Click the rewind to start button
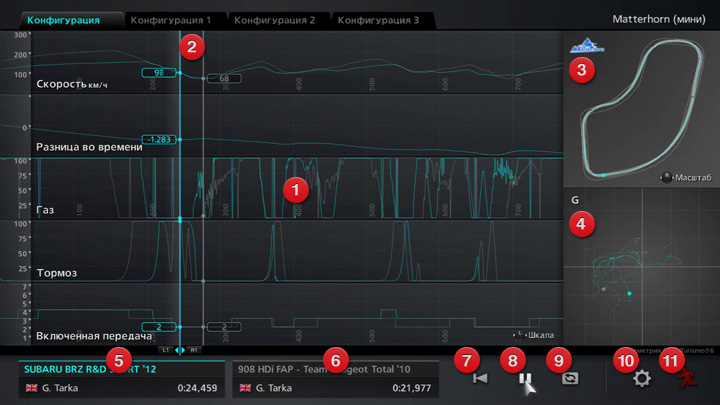This screenshot has height=405, width=720. point(480,379)
